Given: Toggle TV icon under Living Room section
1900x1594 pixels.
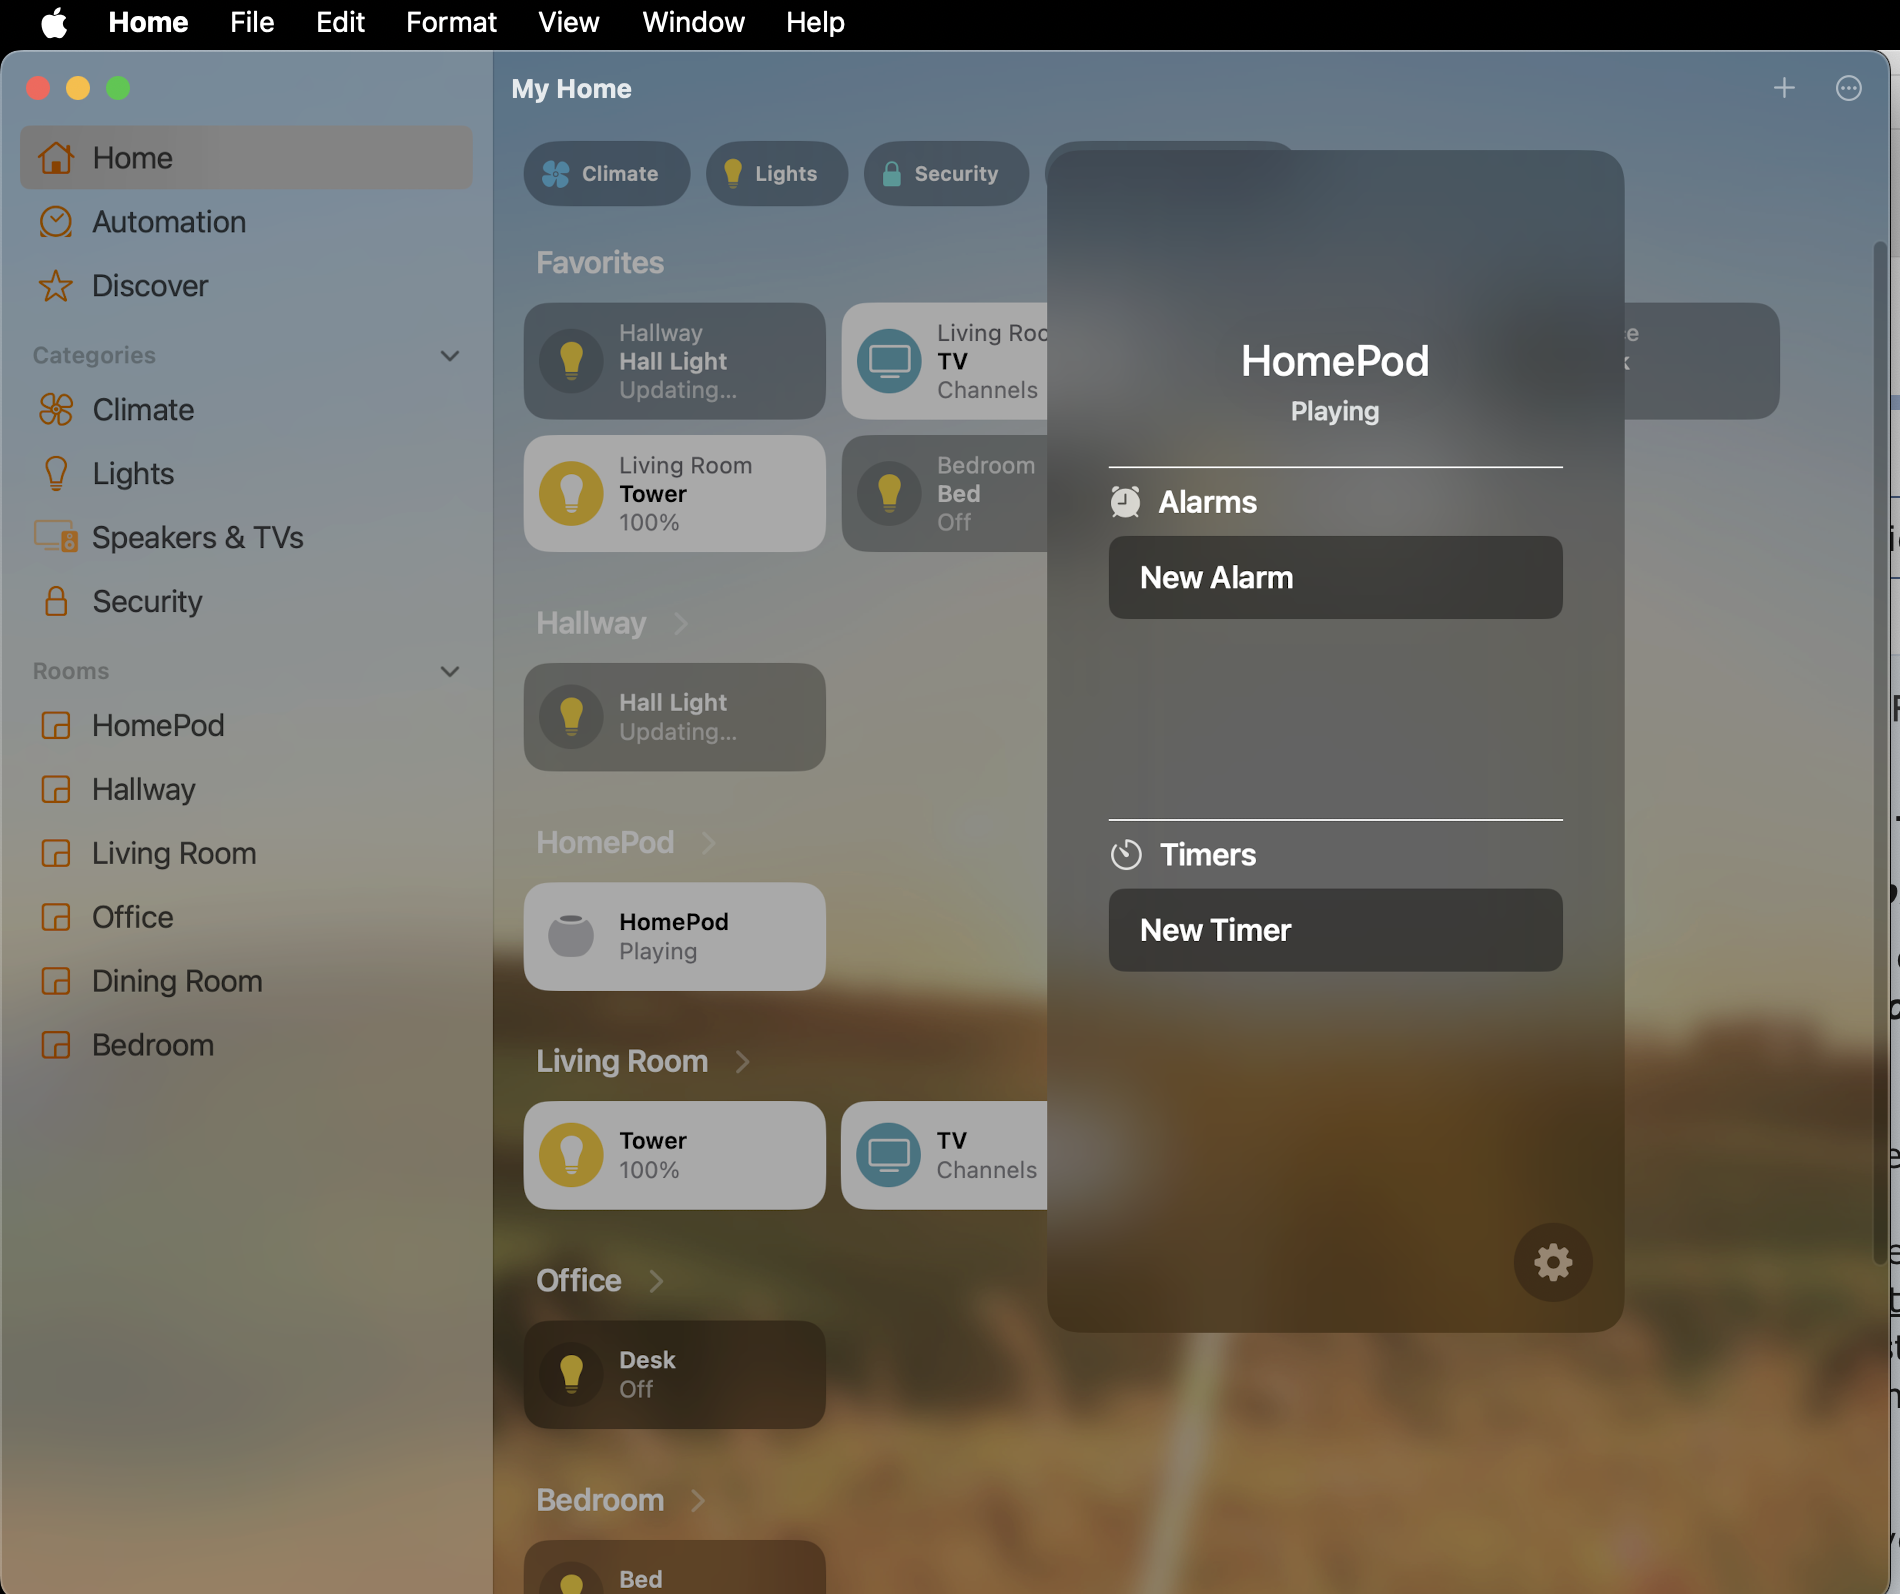Looking at the screenshot, I should 889,1155.
